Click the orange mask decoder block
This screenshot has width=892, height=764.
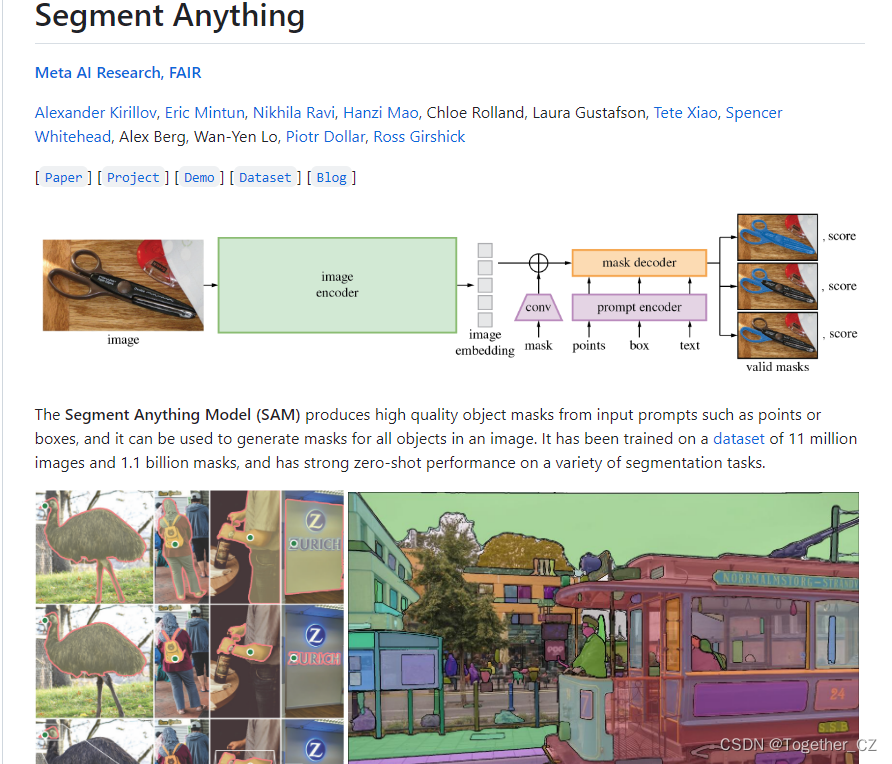click(639, 263)
